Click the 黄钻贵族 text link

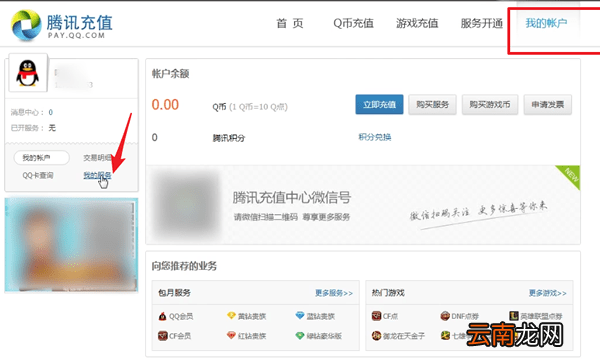point(252,316)
